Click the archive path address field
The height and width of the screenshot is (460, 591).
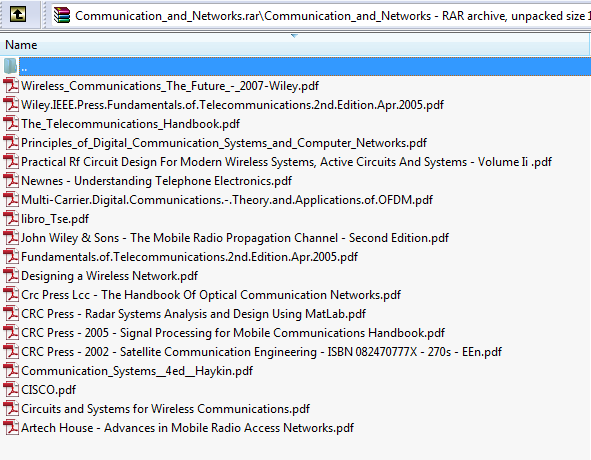(320, 15)
